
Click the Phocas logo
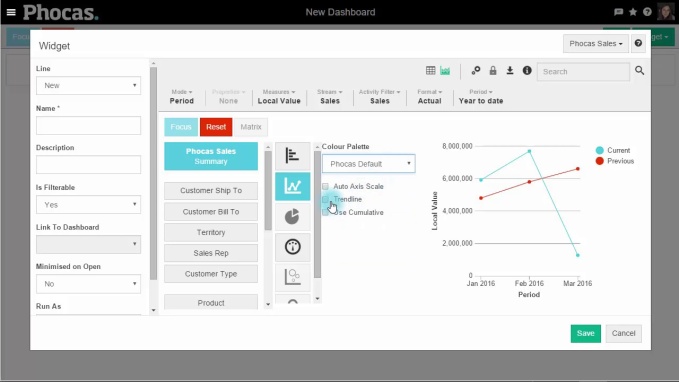coord(61,12)
